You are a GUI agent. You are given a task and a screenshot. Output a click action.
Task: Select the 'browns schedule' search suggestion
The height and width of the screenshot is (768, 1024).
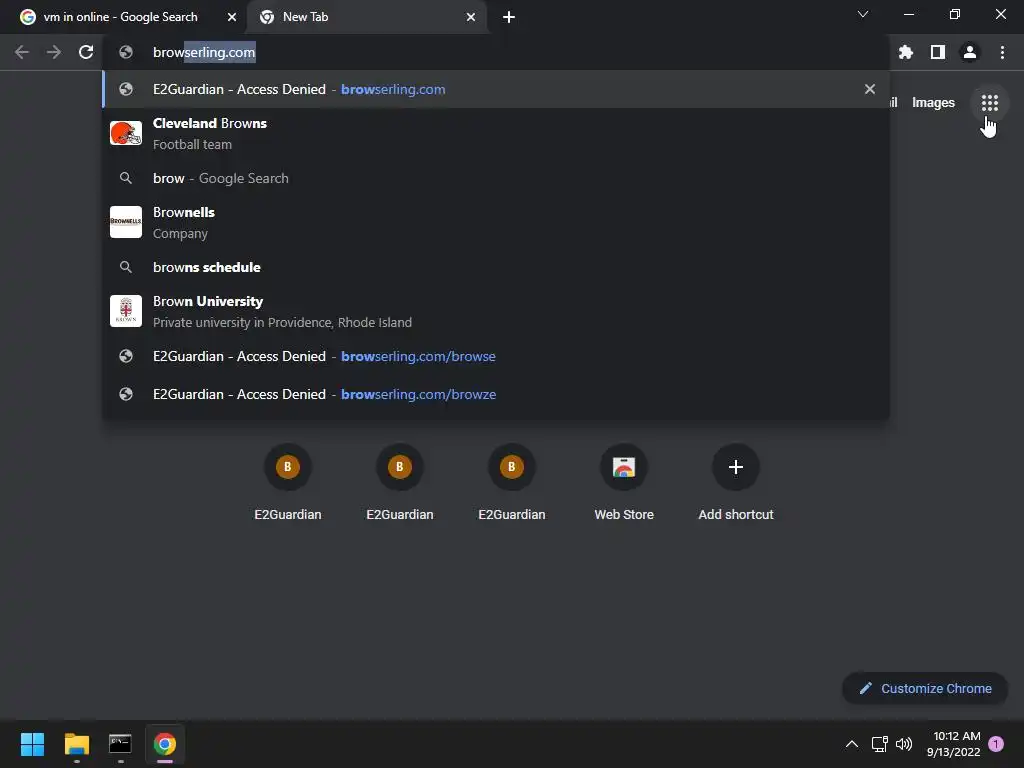point(496,266)
